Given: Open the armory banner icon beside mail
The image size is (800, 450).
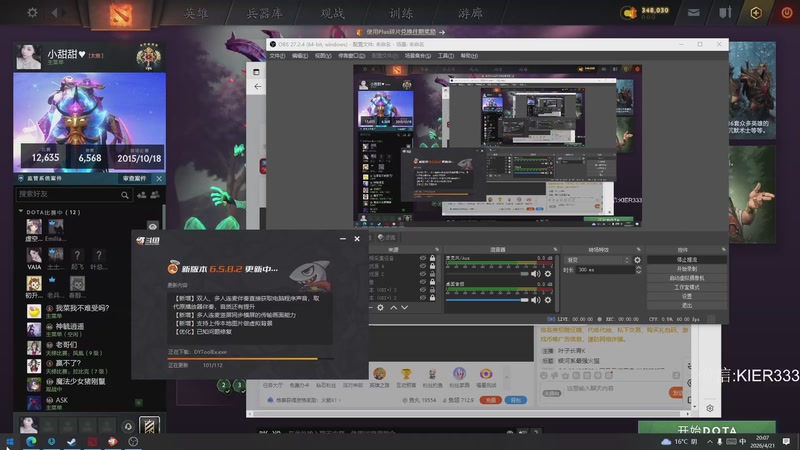Looking at the screenshot, I should coord(725,12).
